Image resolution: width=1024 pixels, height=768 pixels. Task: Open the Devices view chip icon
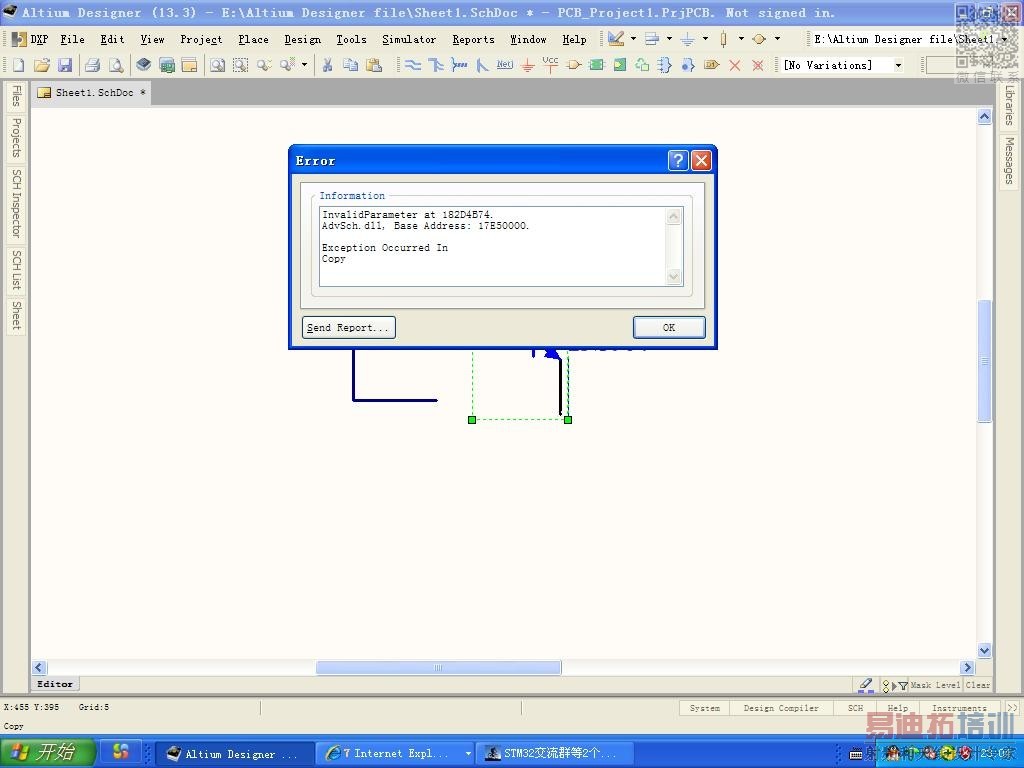[144, 65]
